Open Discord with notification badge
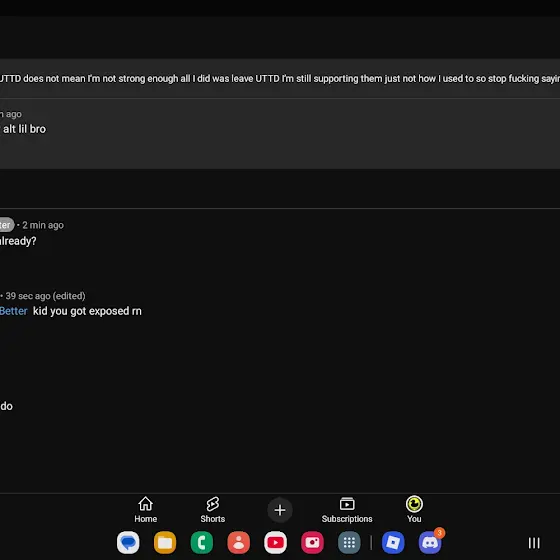 pos(430,542)
